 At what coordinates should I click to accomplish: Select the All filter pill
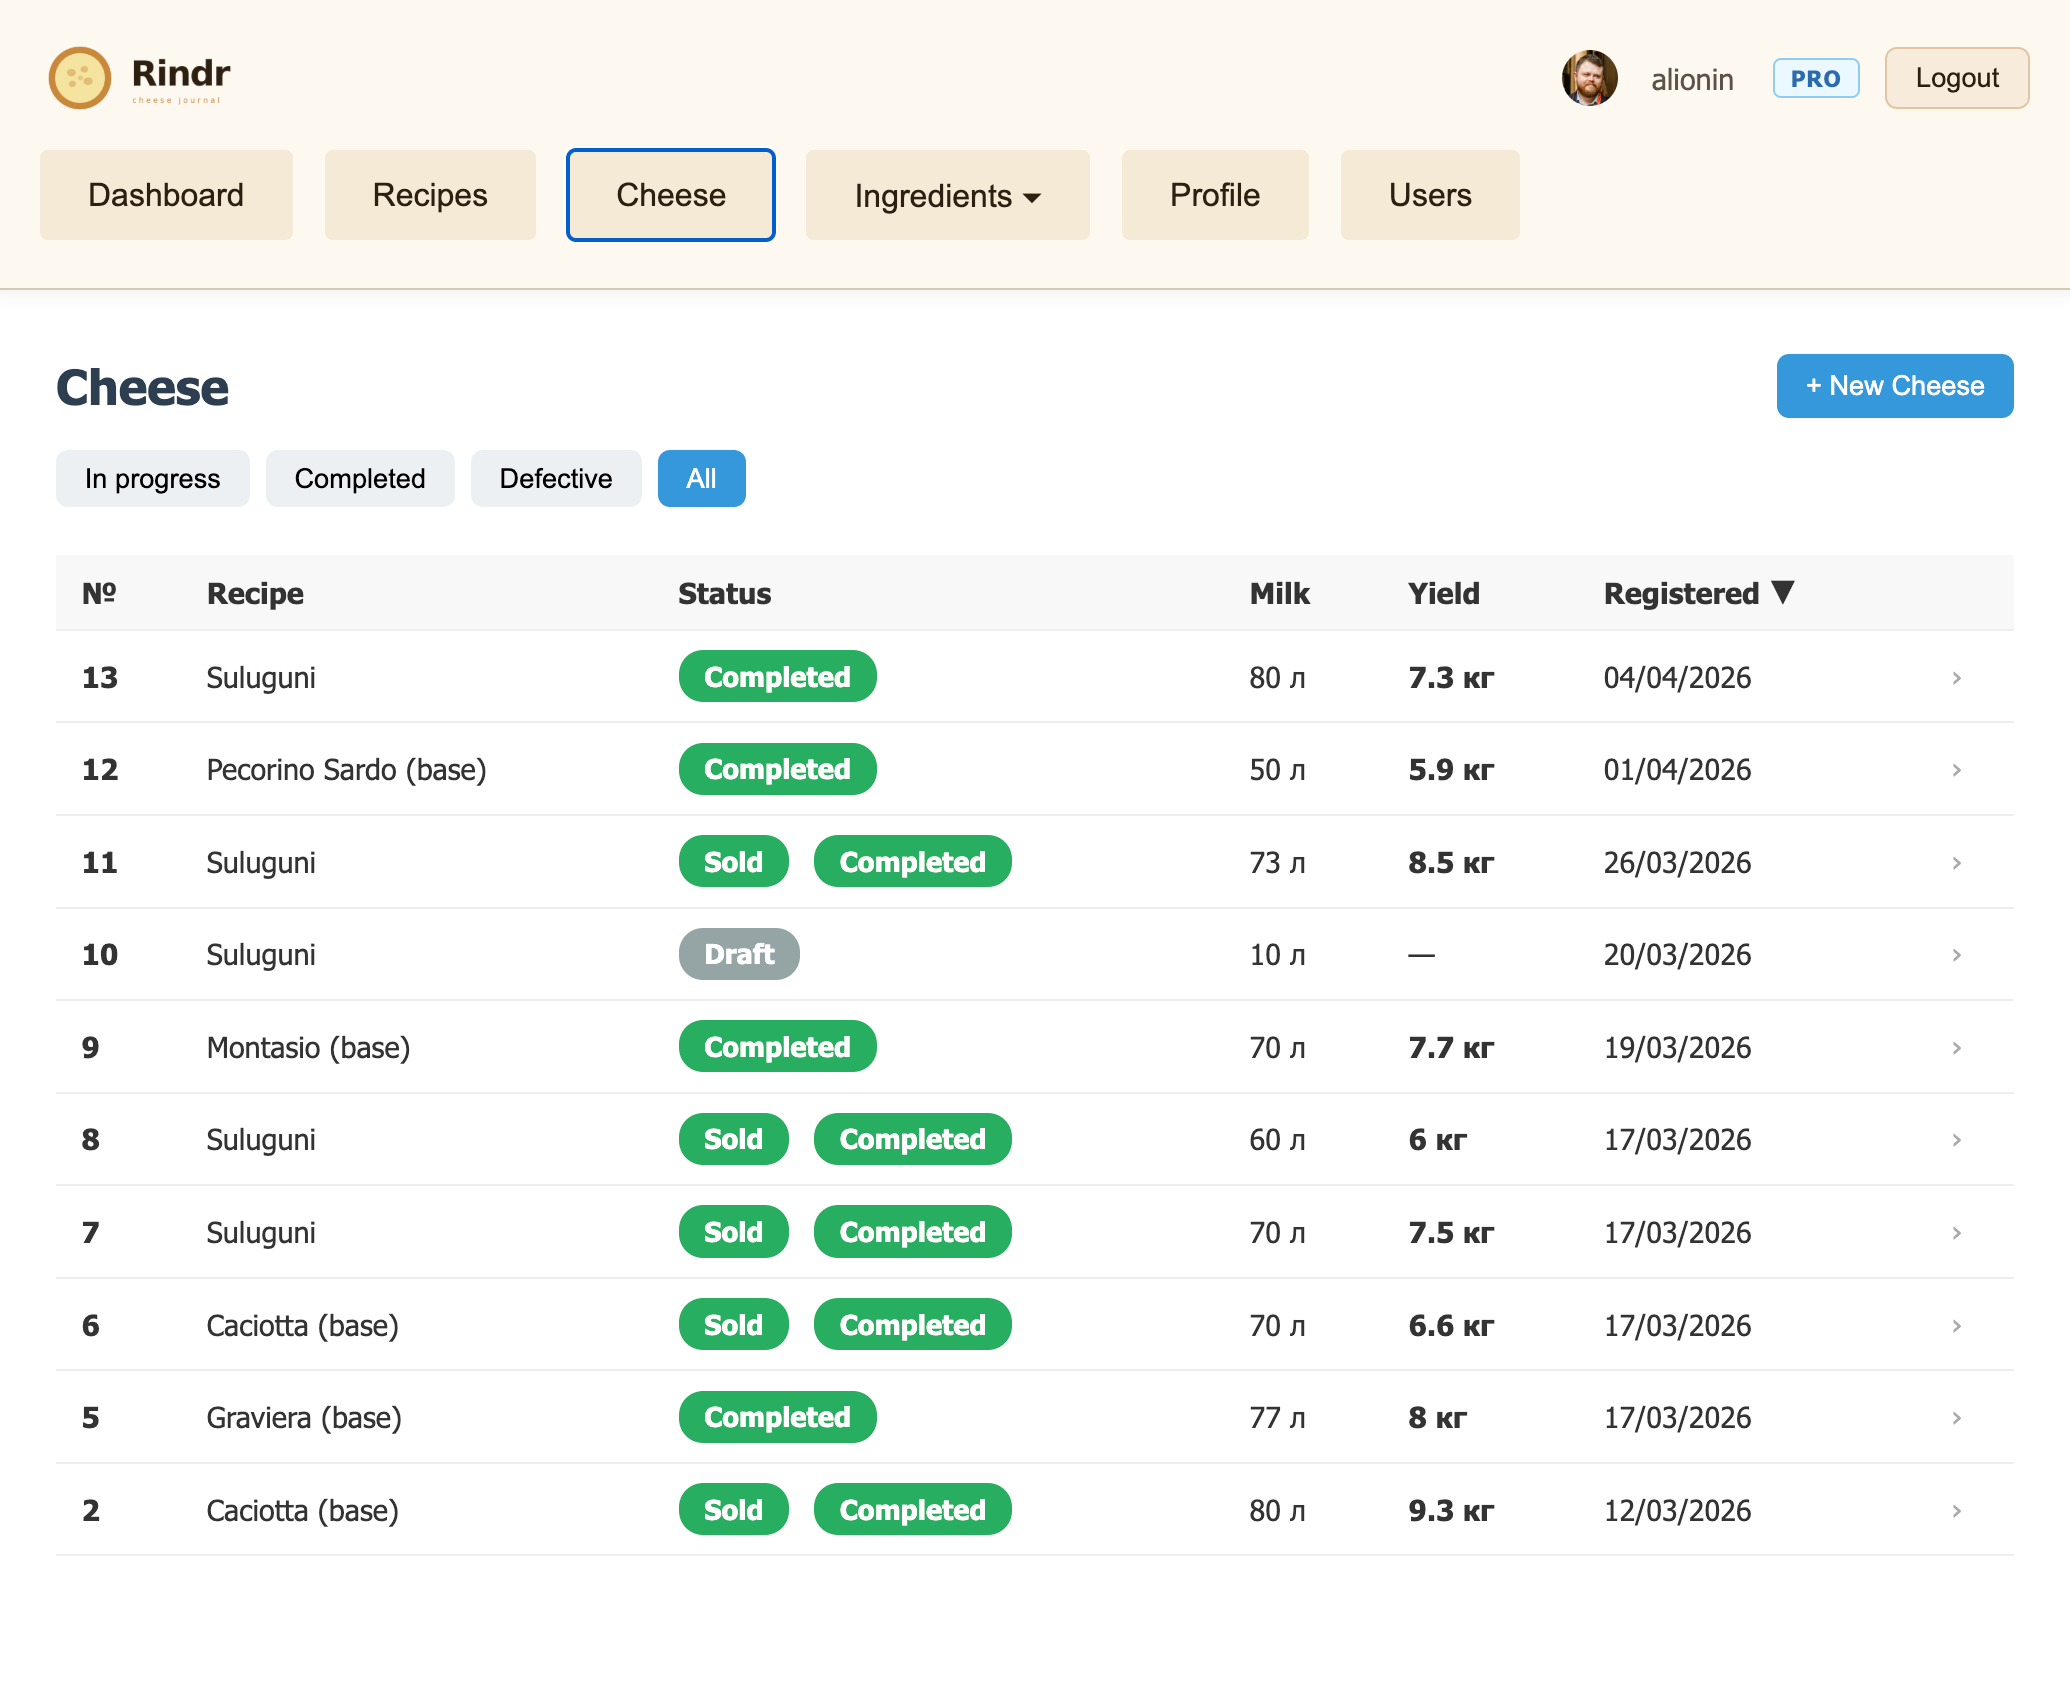(x=701, y=478)
